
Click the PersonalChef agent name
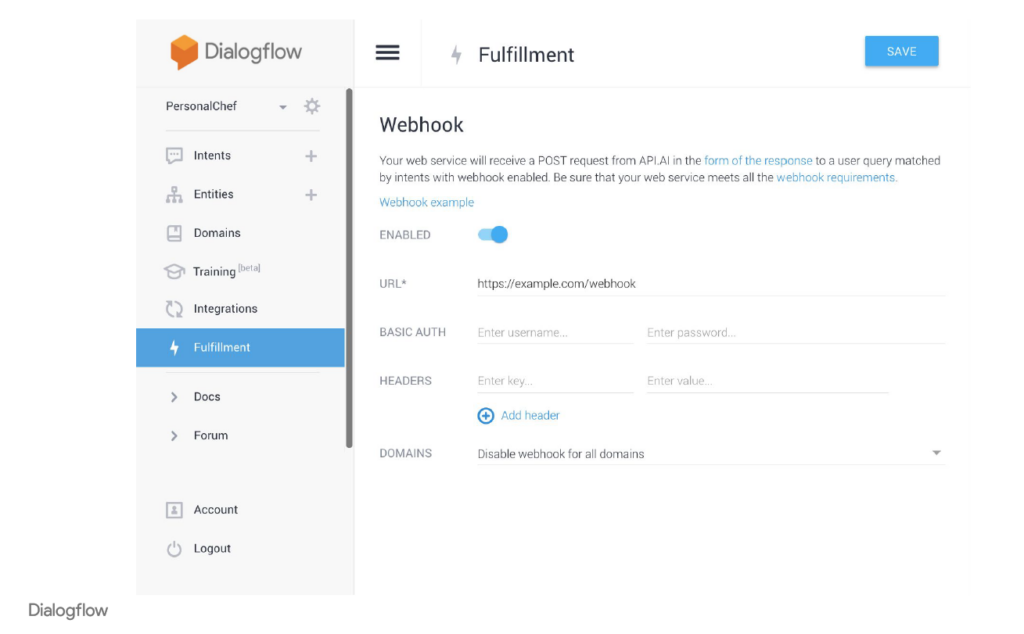pos(201,106)
